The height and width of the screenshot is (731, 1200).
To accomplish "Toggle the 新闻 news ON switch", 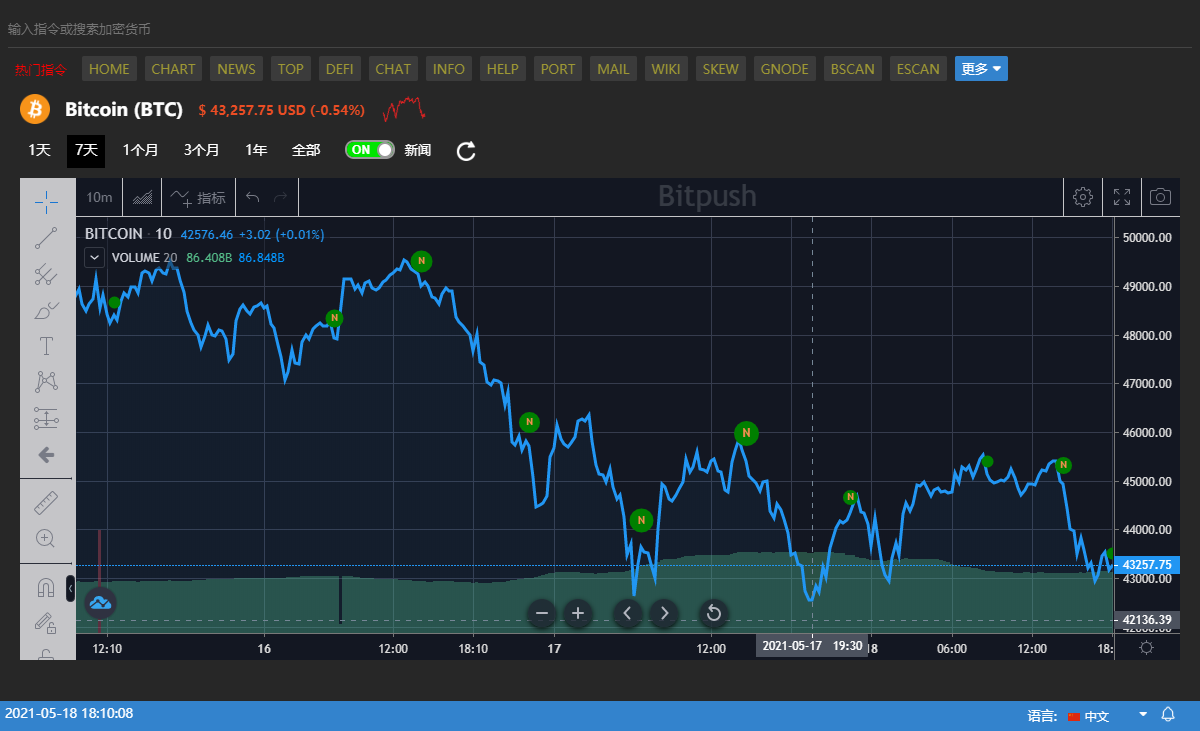I will click(x=369, y=150).
